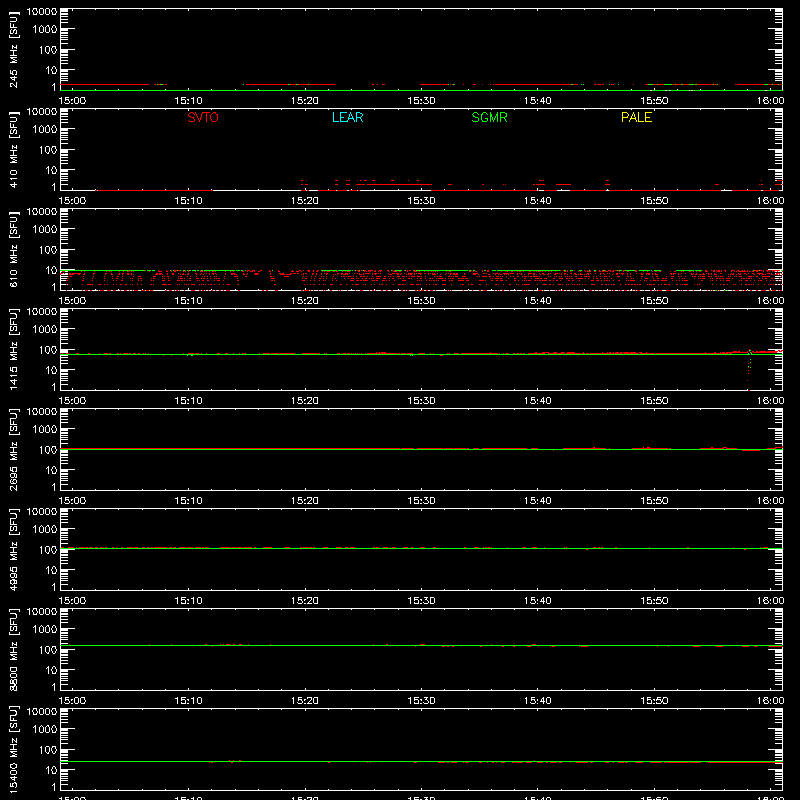Click the 10 tick of the 15400 MHz axis
The width and height of the screenshot is (800, 800).
point(51,770)
